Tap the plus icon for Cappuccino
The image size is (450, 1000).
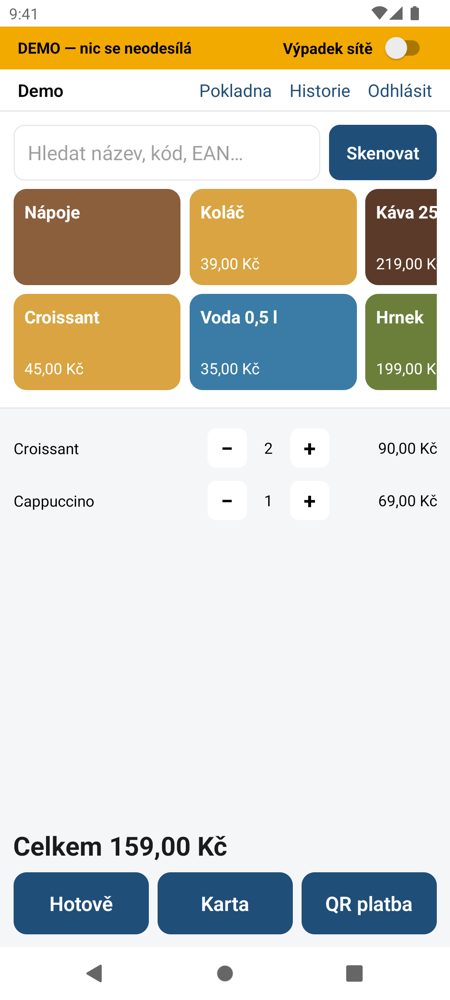pyautogui.click(x=310, y=501)
